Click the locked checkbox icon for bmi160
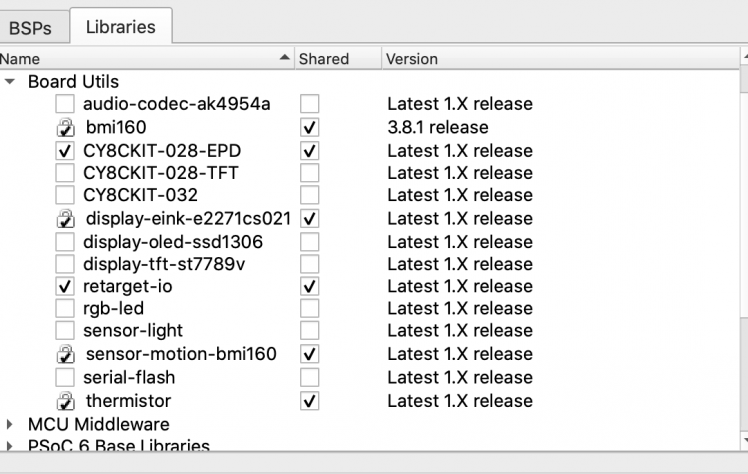The width and height of the screenshot is (748, 474). click(x=65, y=128)
